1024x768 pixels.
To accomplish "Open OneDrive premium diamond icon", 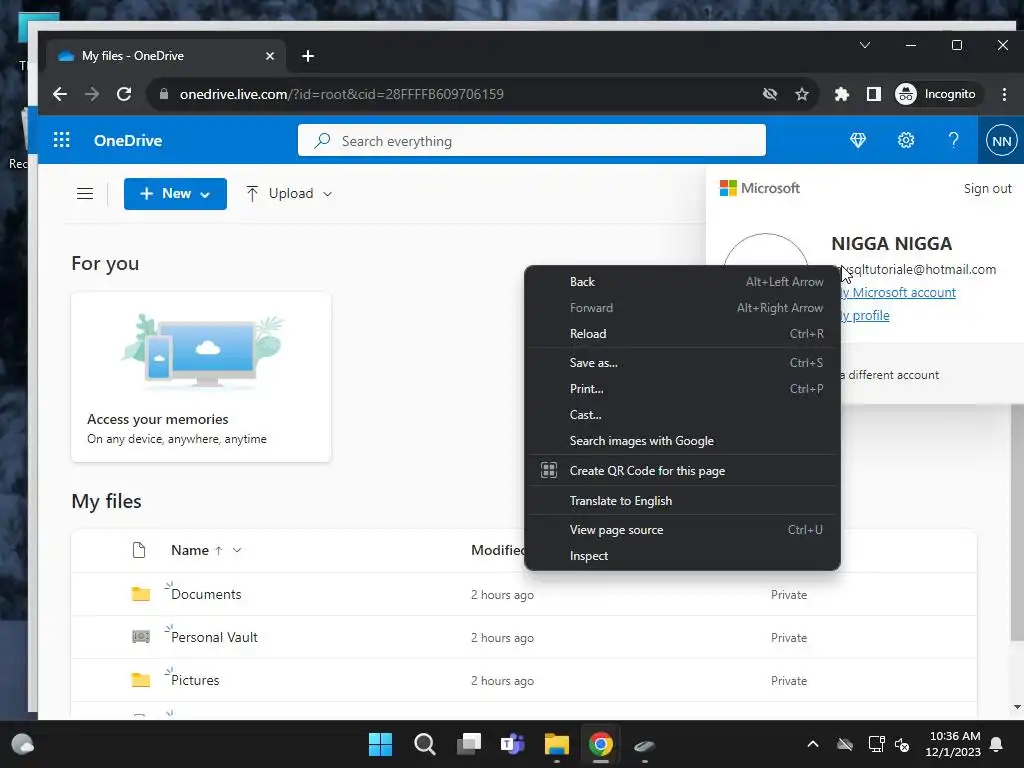I will [x=857, y=140].
